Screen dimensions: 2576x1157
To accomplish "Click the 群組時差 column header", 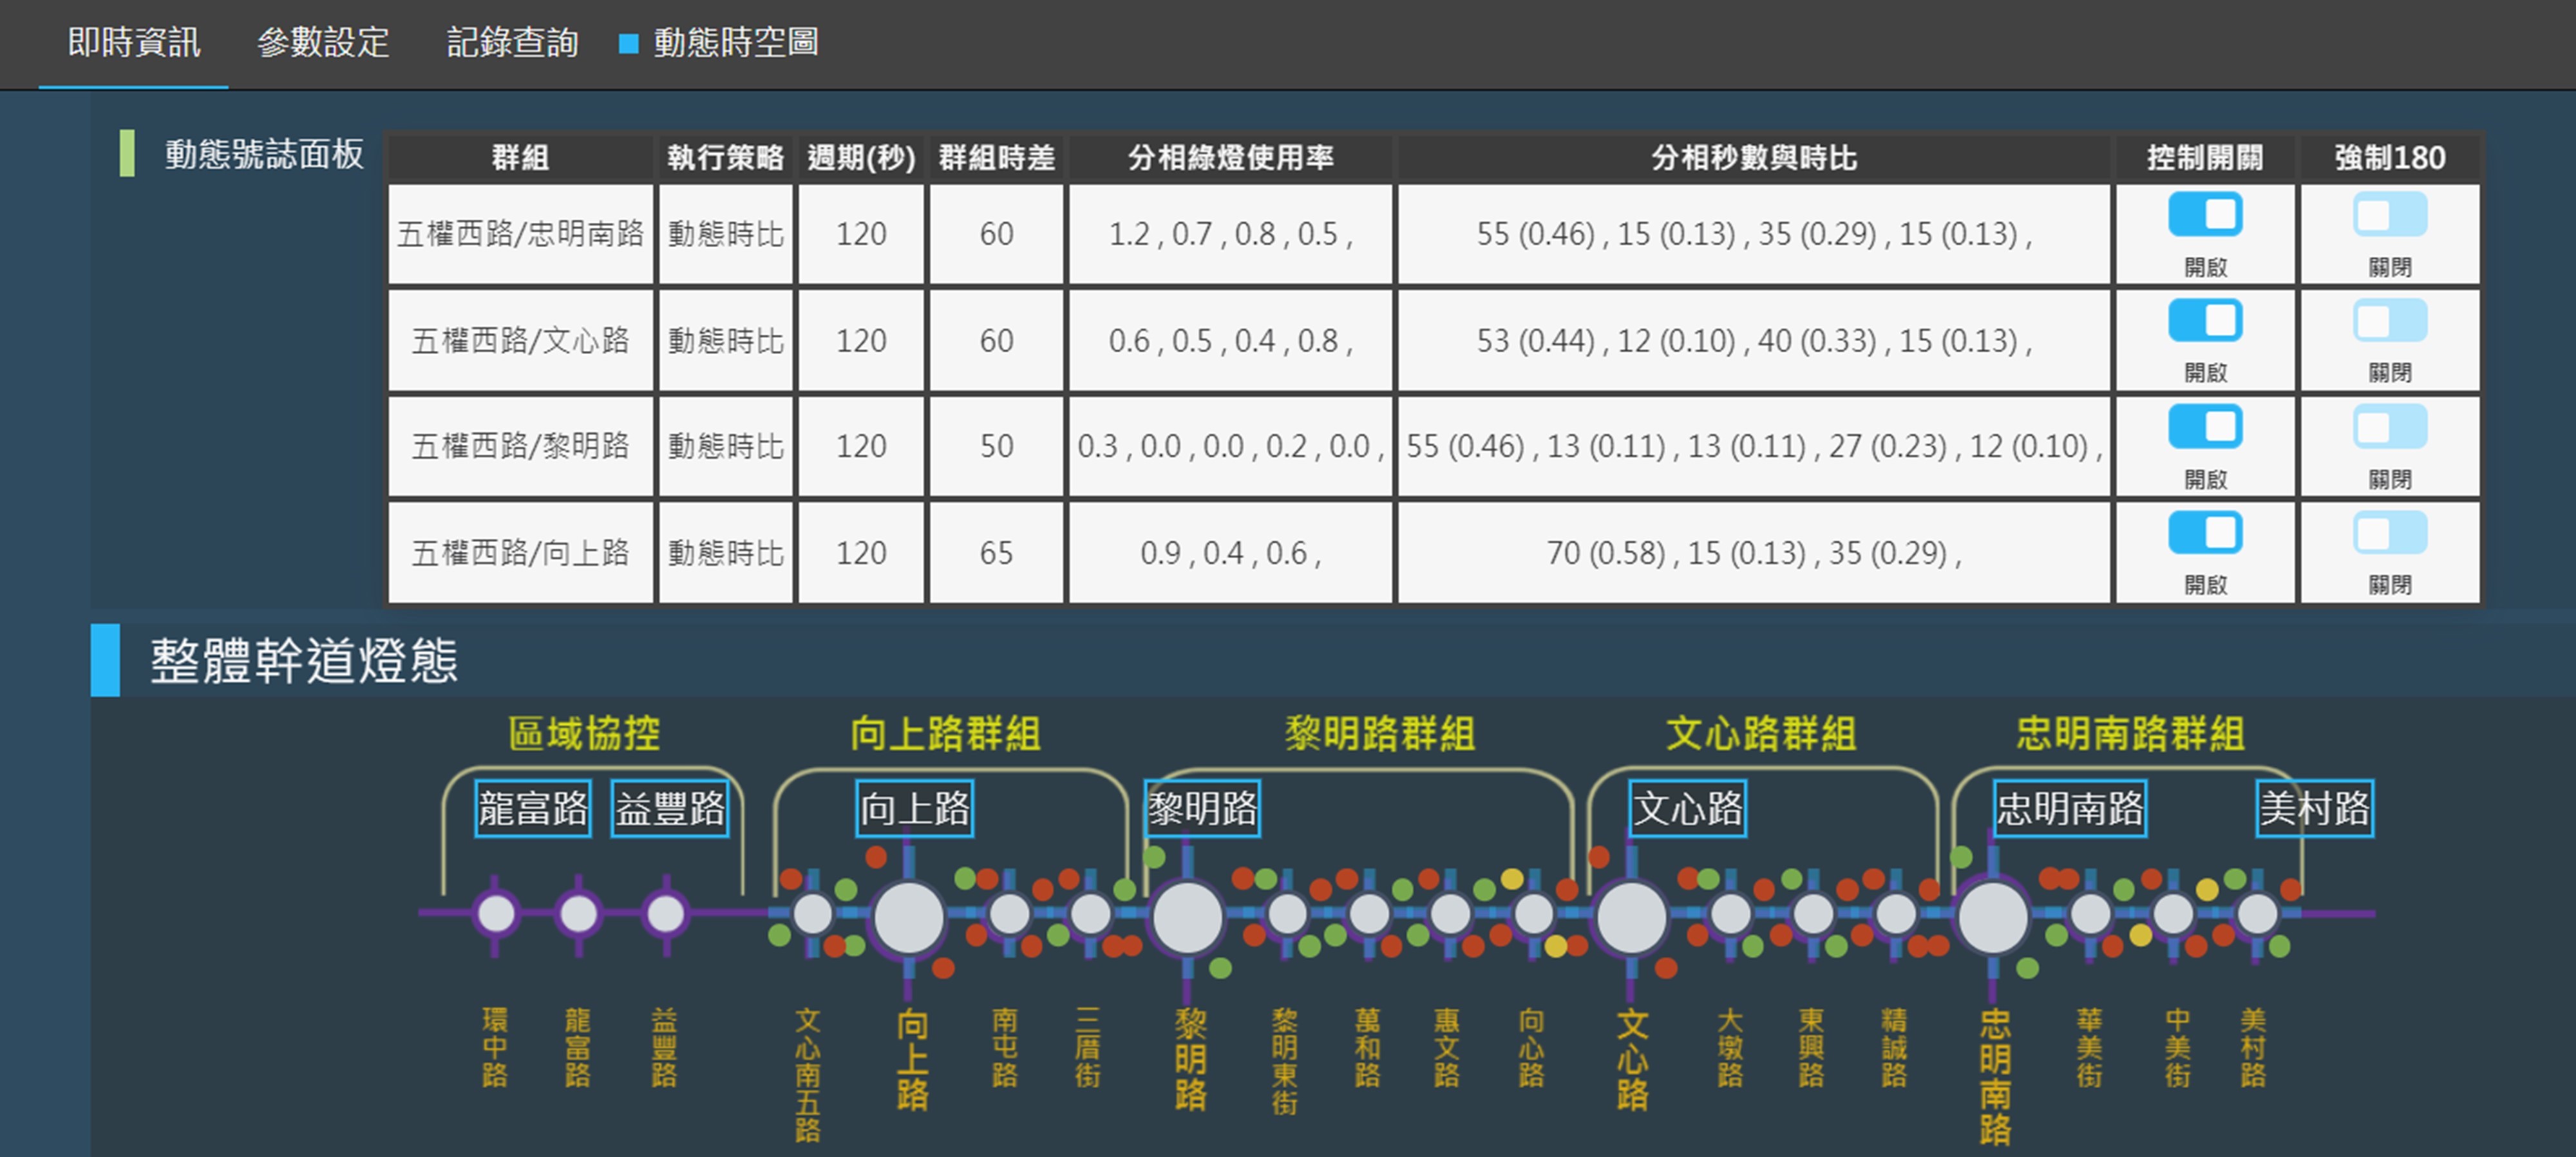I will 996,158.
